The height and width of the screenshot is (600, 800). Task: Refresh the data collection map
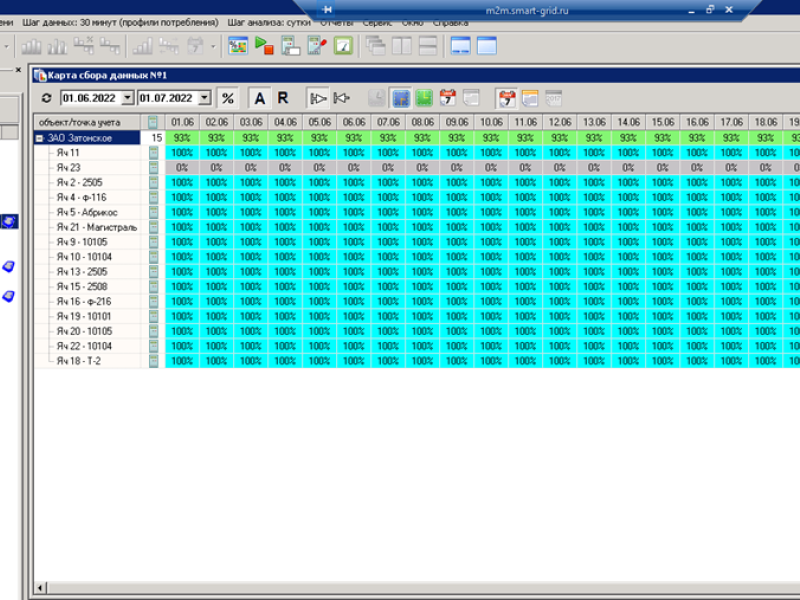(x=46, y=98)
